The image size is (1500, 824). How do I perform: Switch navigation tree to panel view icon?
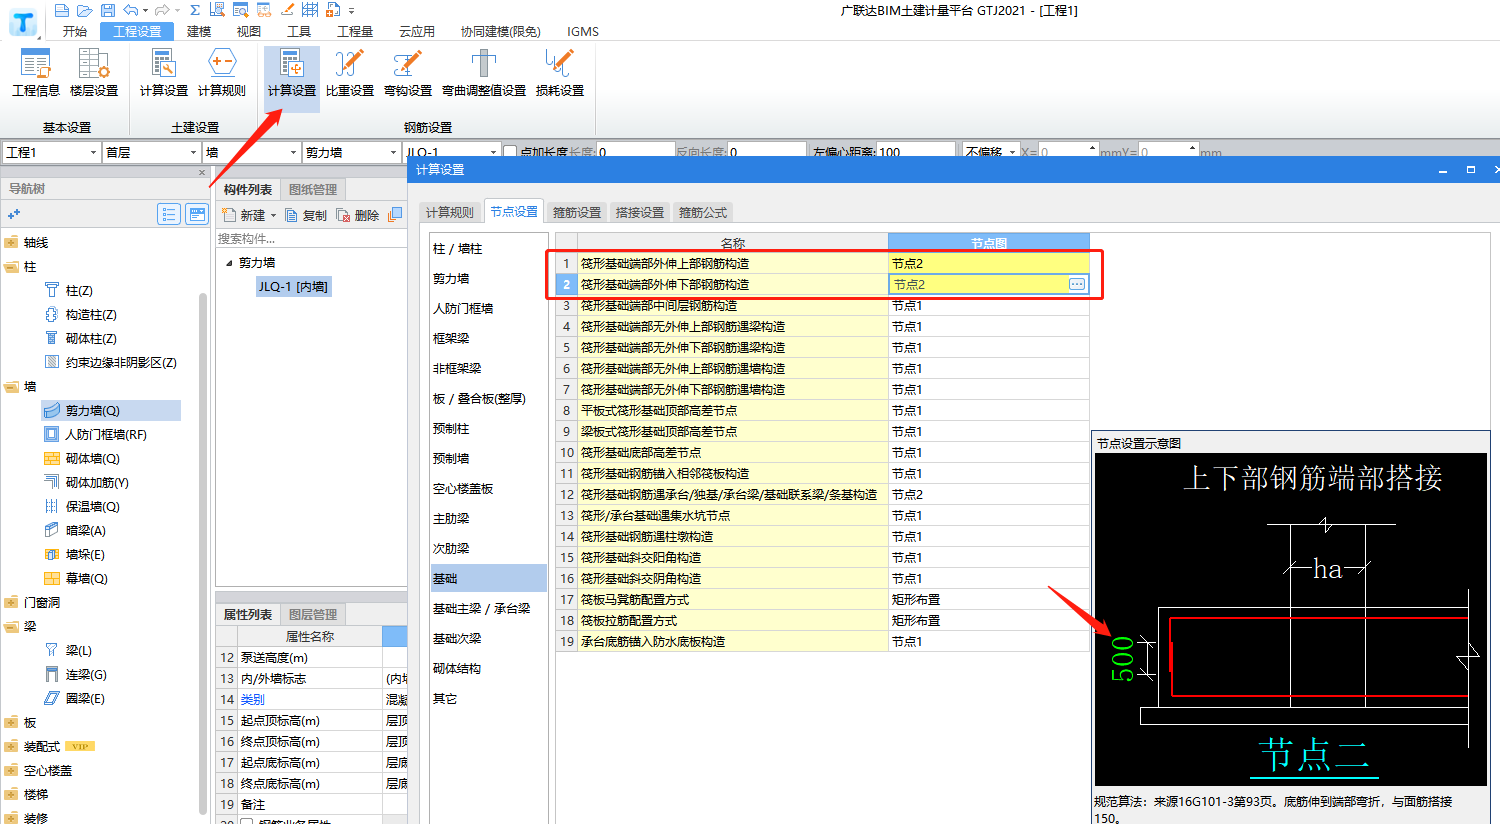197,214
